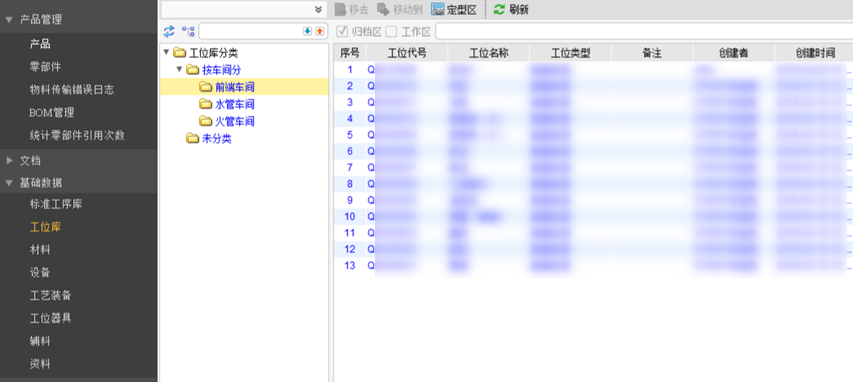Sort by the 备注 column header
The image size is (853, 382).
click(652, 53)
